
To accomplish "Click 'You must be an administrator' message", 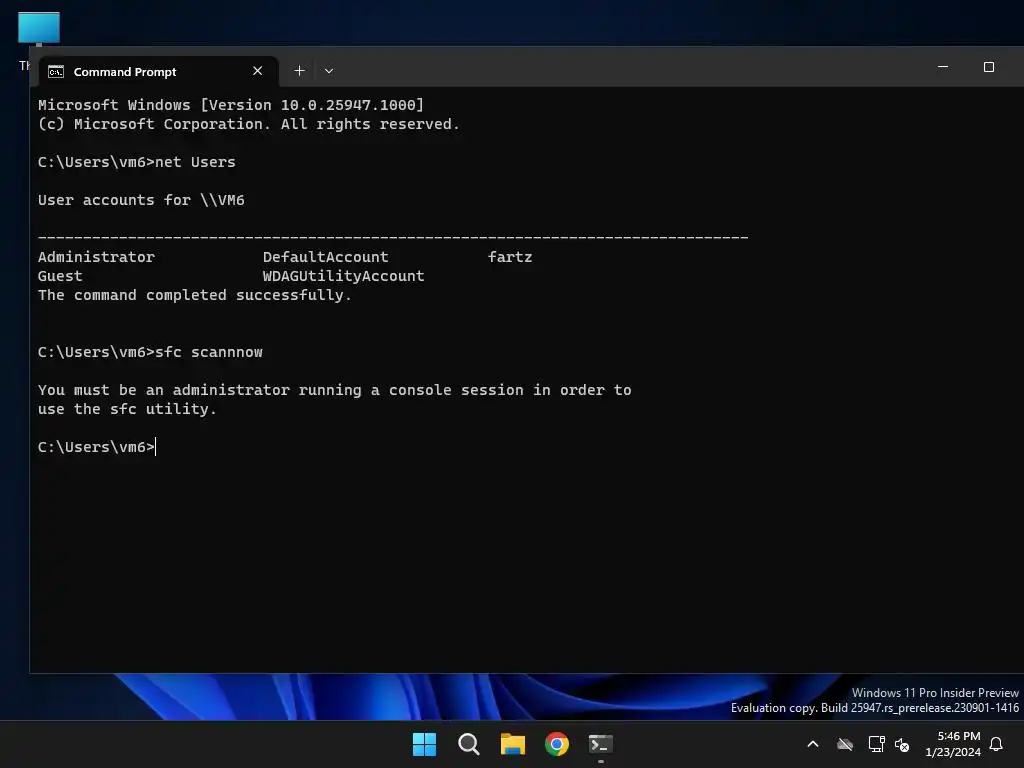I will click(334, 390).
